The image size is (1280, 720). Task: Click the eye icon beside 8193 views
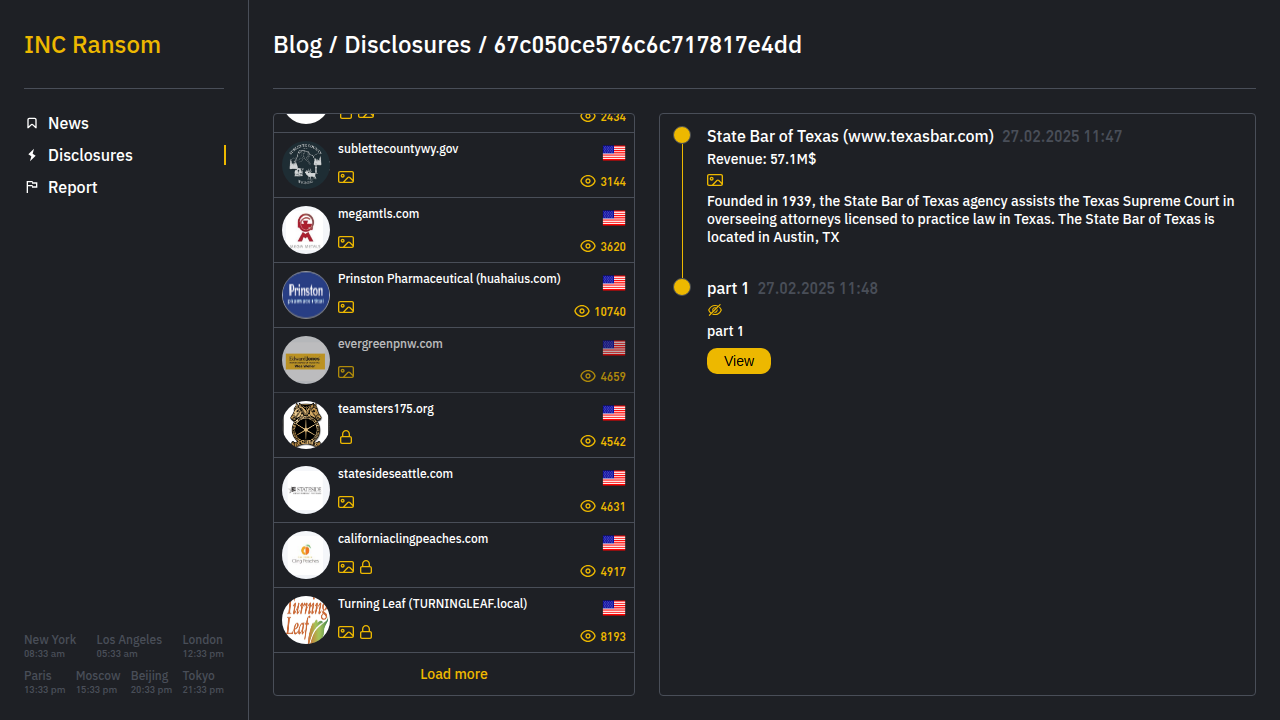(588, 636)
